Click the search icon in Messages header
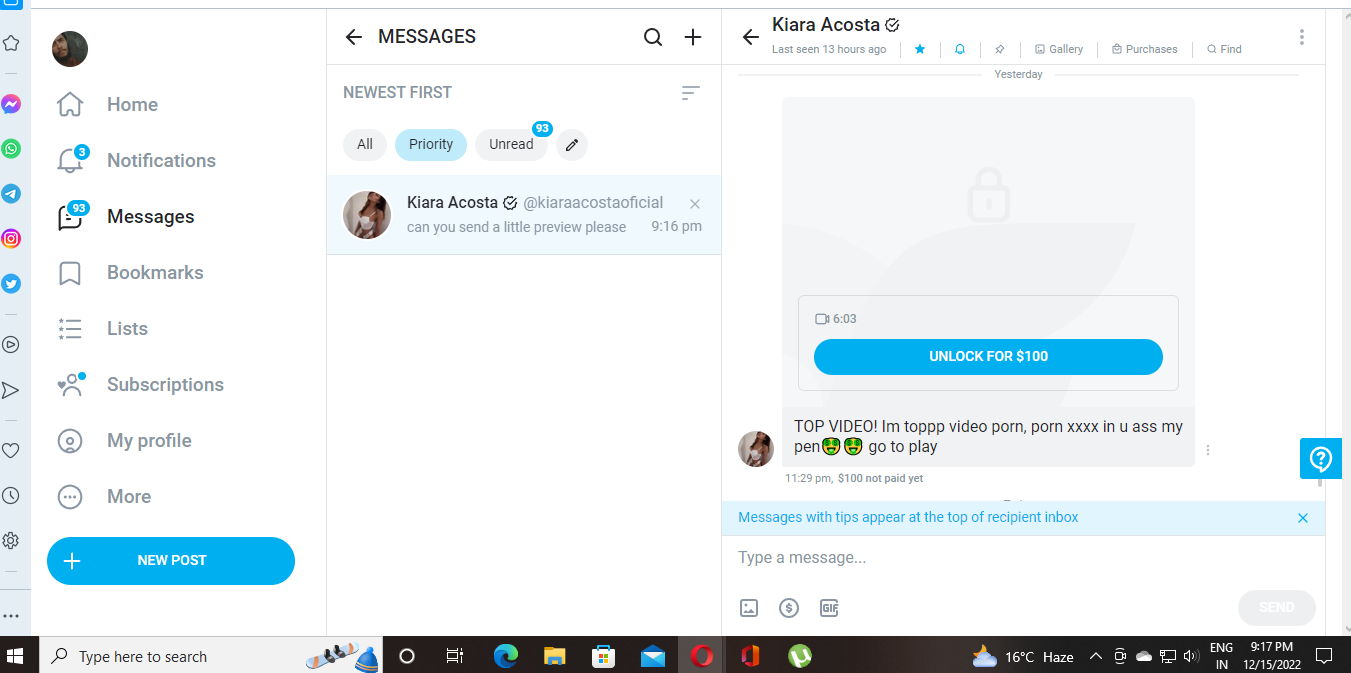1351x673 pixels. [653, 37]
